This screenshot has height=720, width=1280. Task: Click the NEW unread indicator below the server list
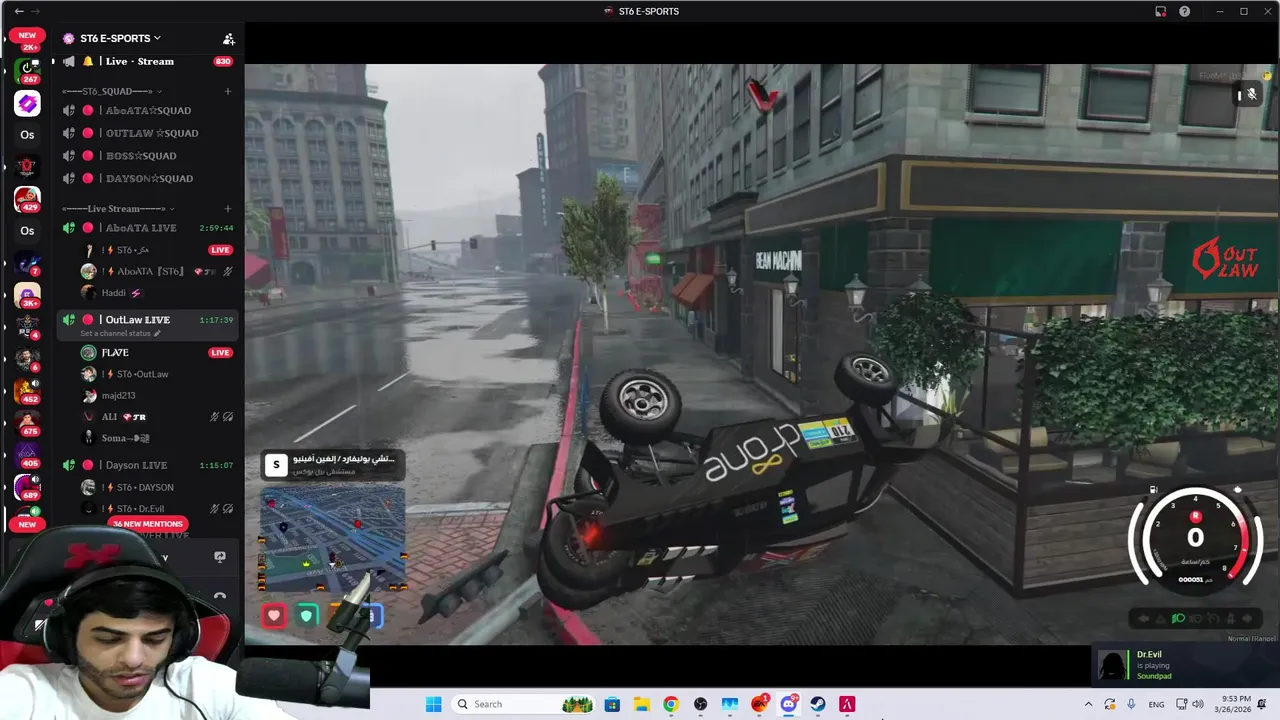point(27,524)
